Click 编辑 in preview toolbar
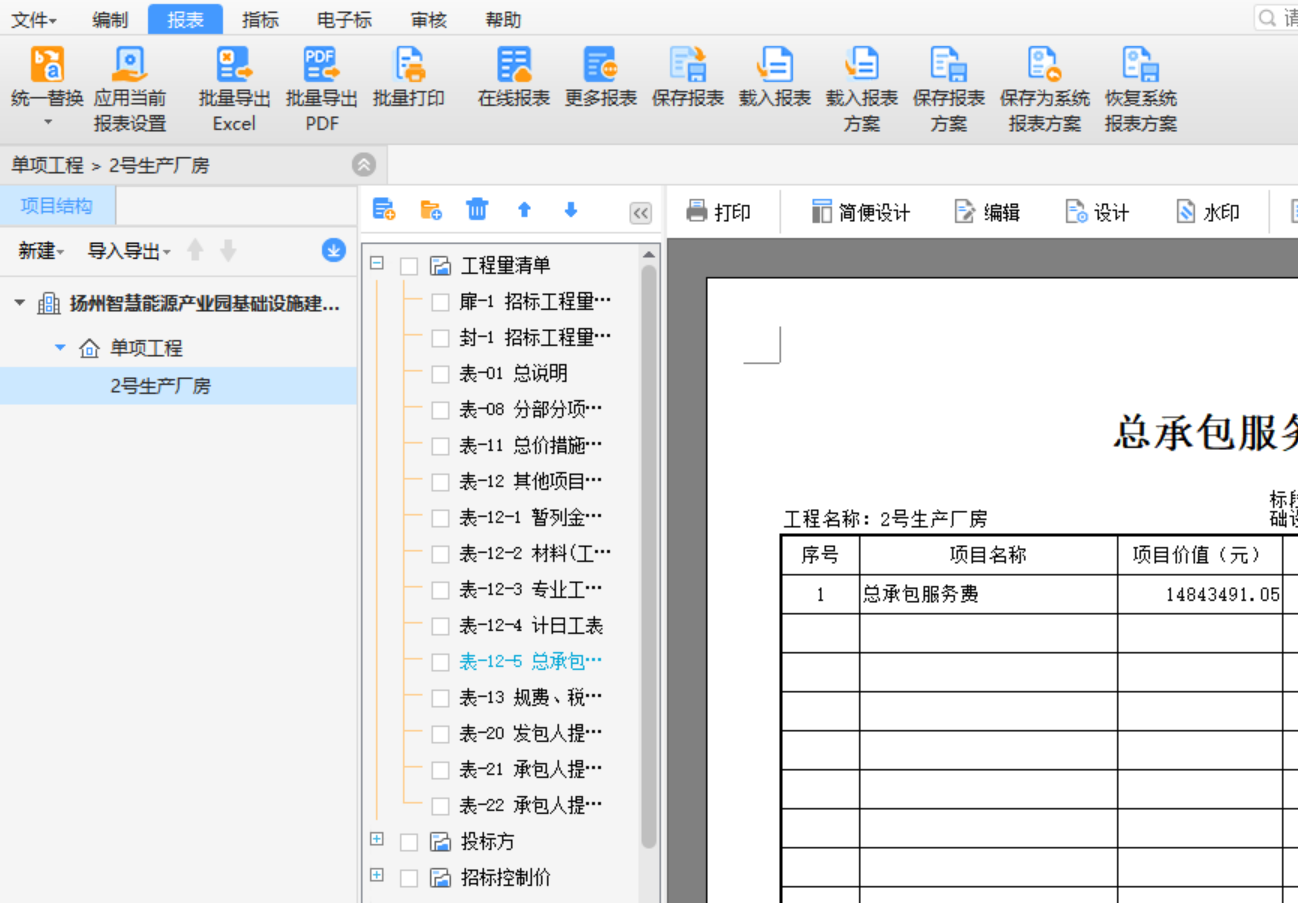 coord(987,212)
